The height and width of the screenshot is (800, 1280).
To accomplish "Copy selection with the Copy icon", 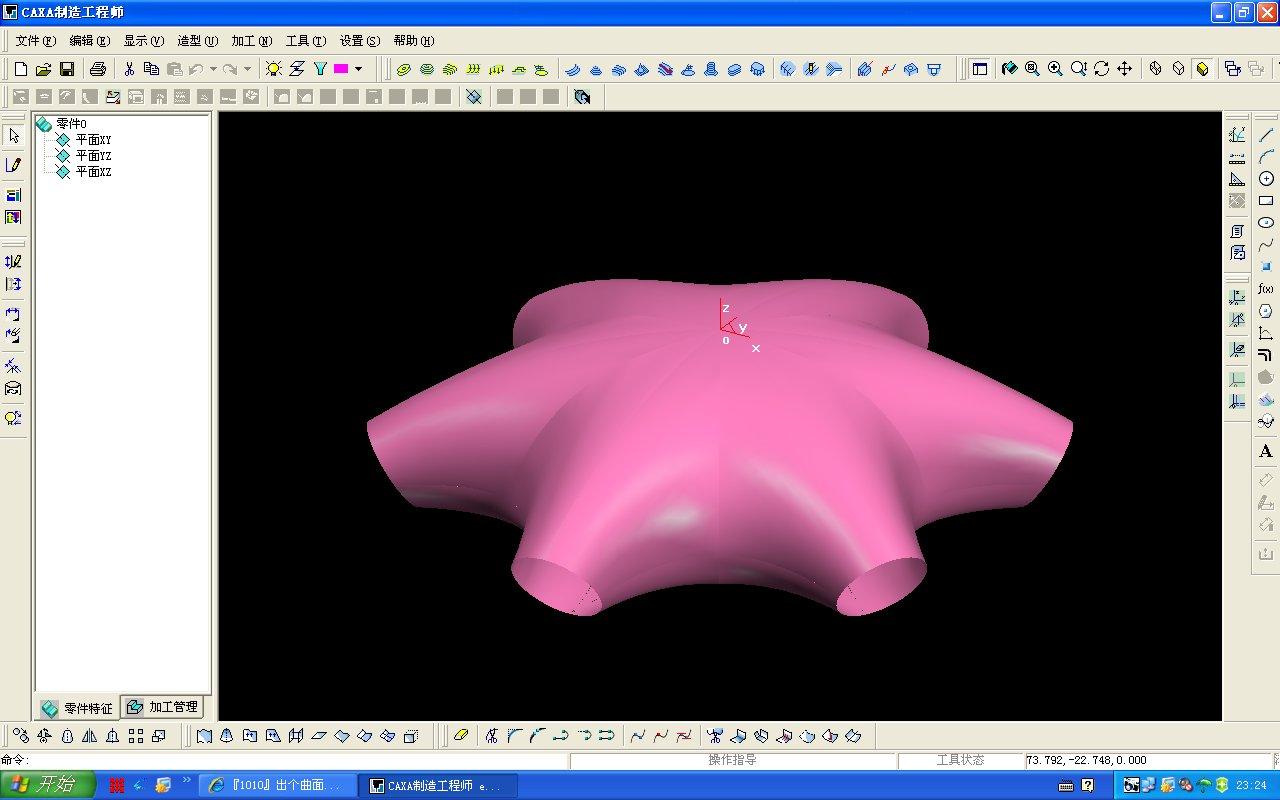I will pos(151,69).
